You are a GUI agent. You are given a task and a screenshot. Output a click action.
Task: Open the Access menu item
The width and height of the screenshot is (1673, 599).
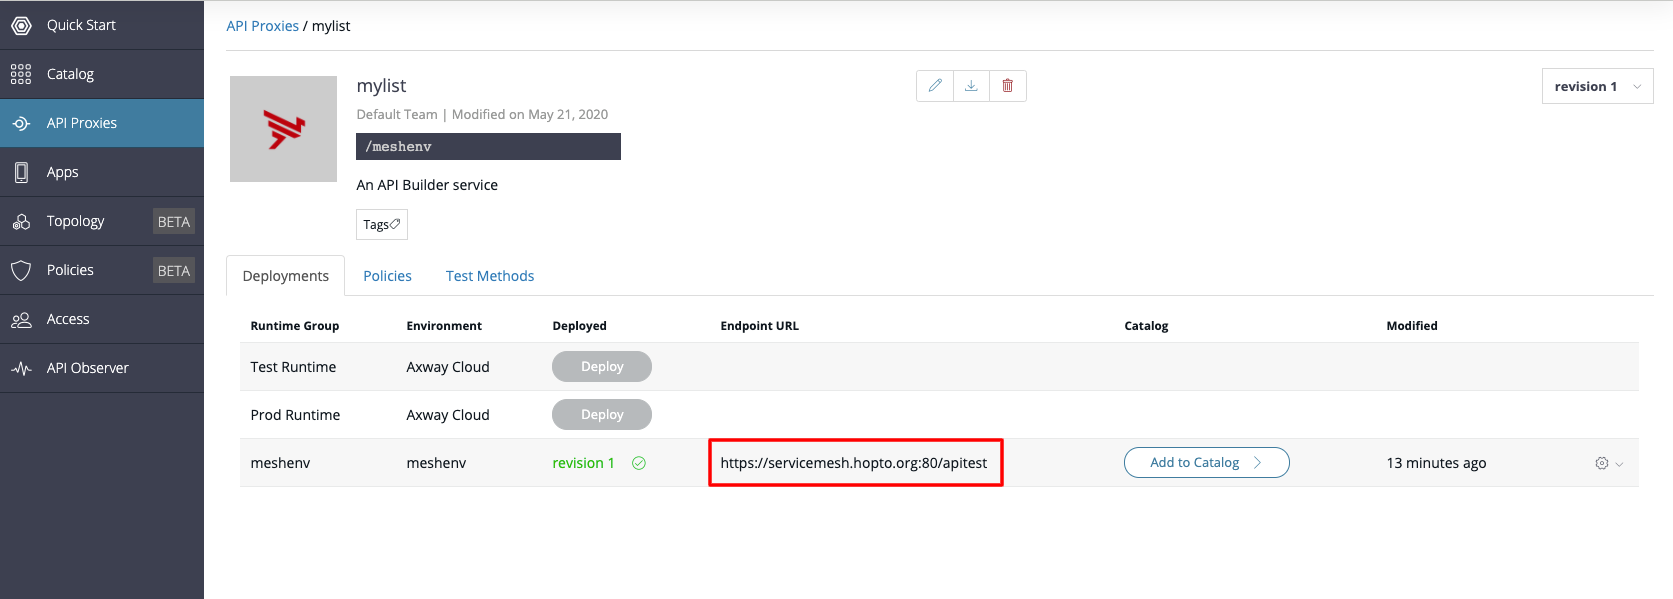102,319
